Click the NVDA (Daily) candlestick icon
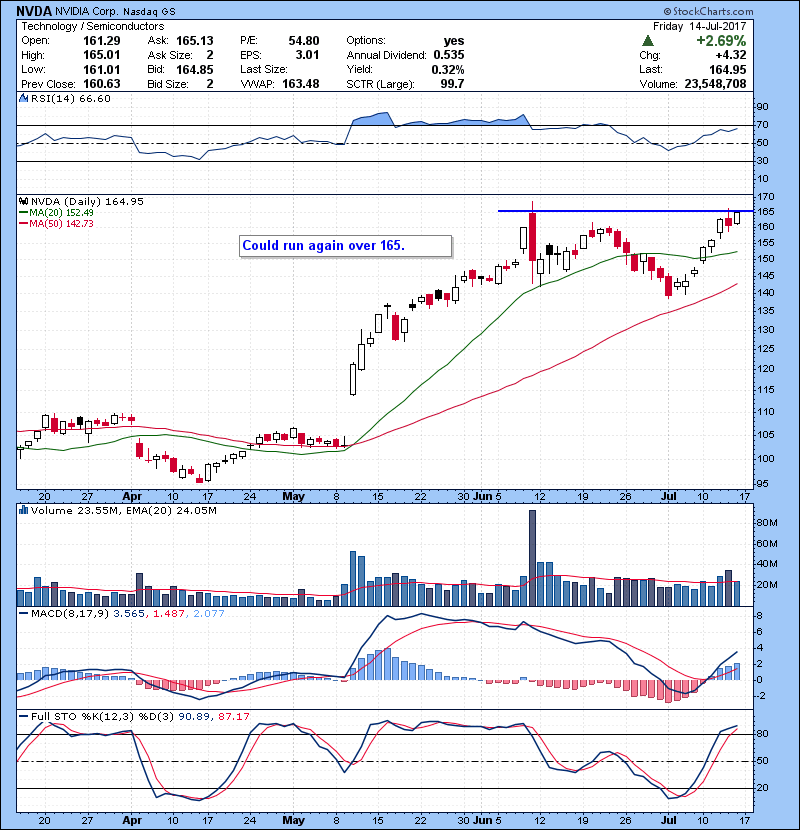This screenshot has width=800, height=830. 23,201
